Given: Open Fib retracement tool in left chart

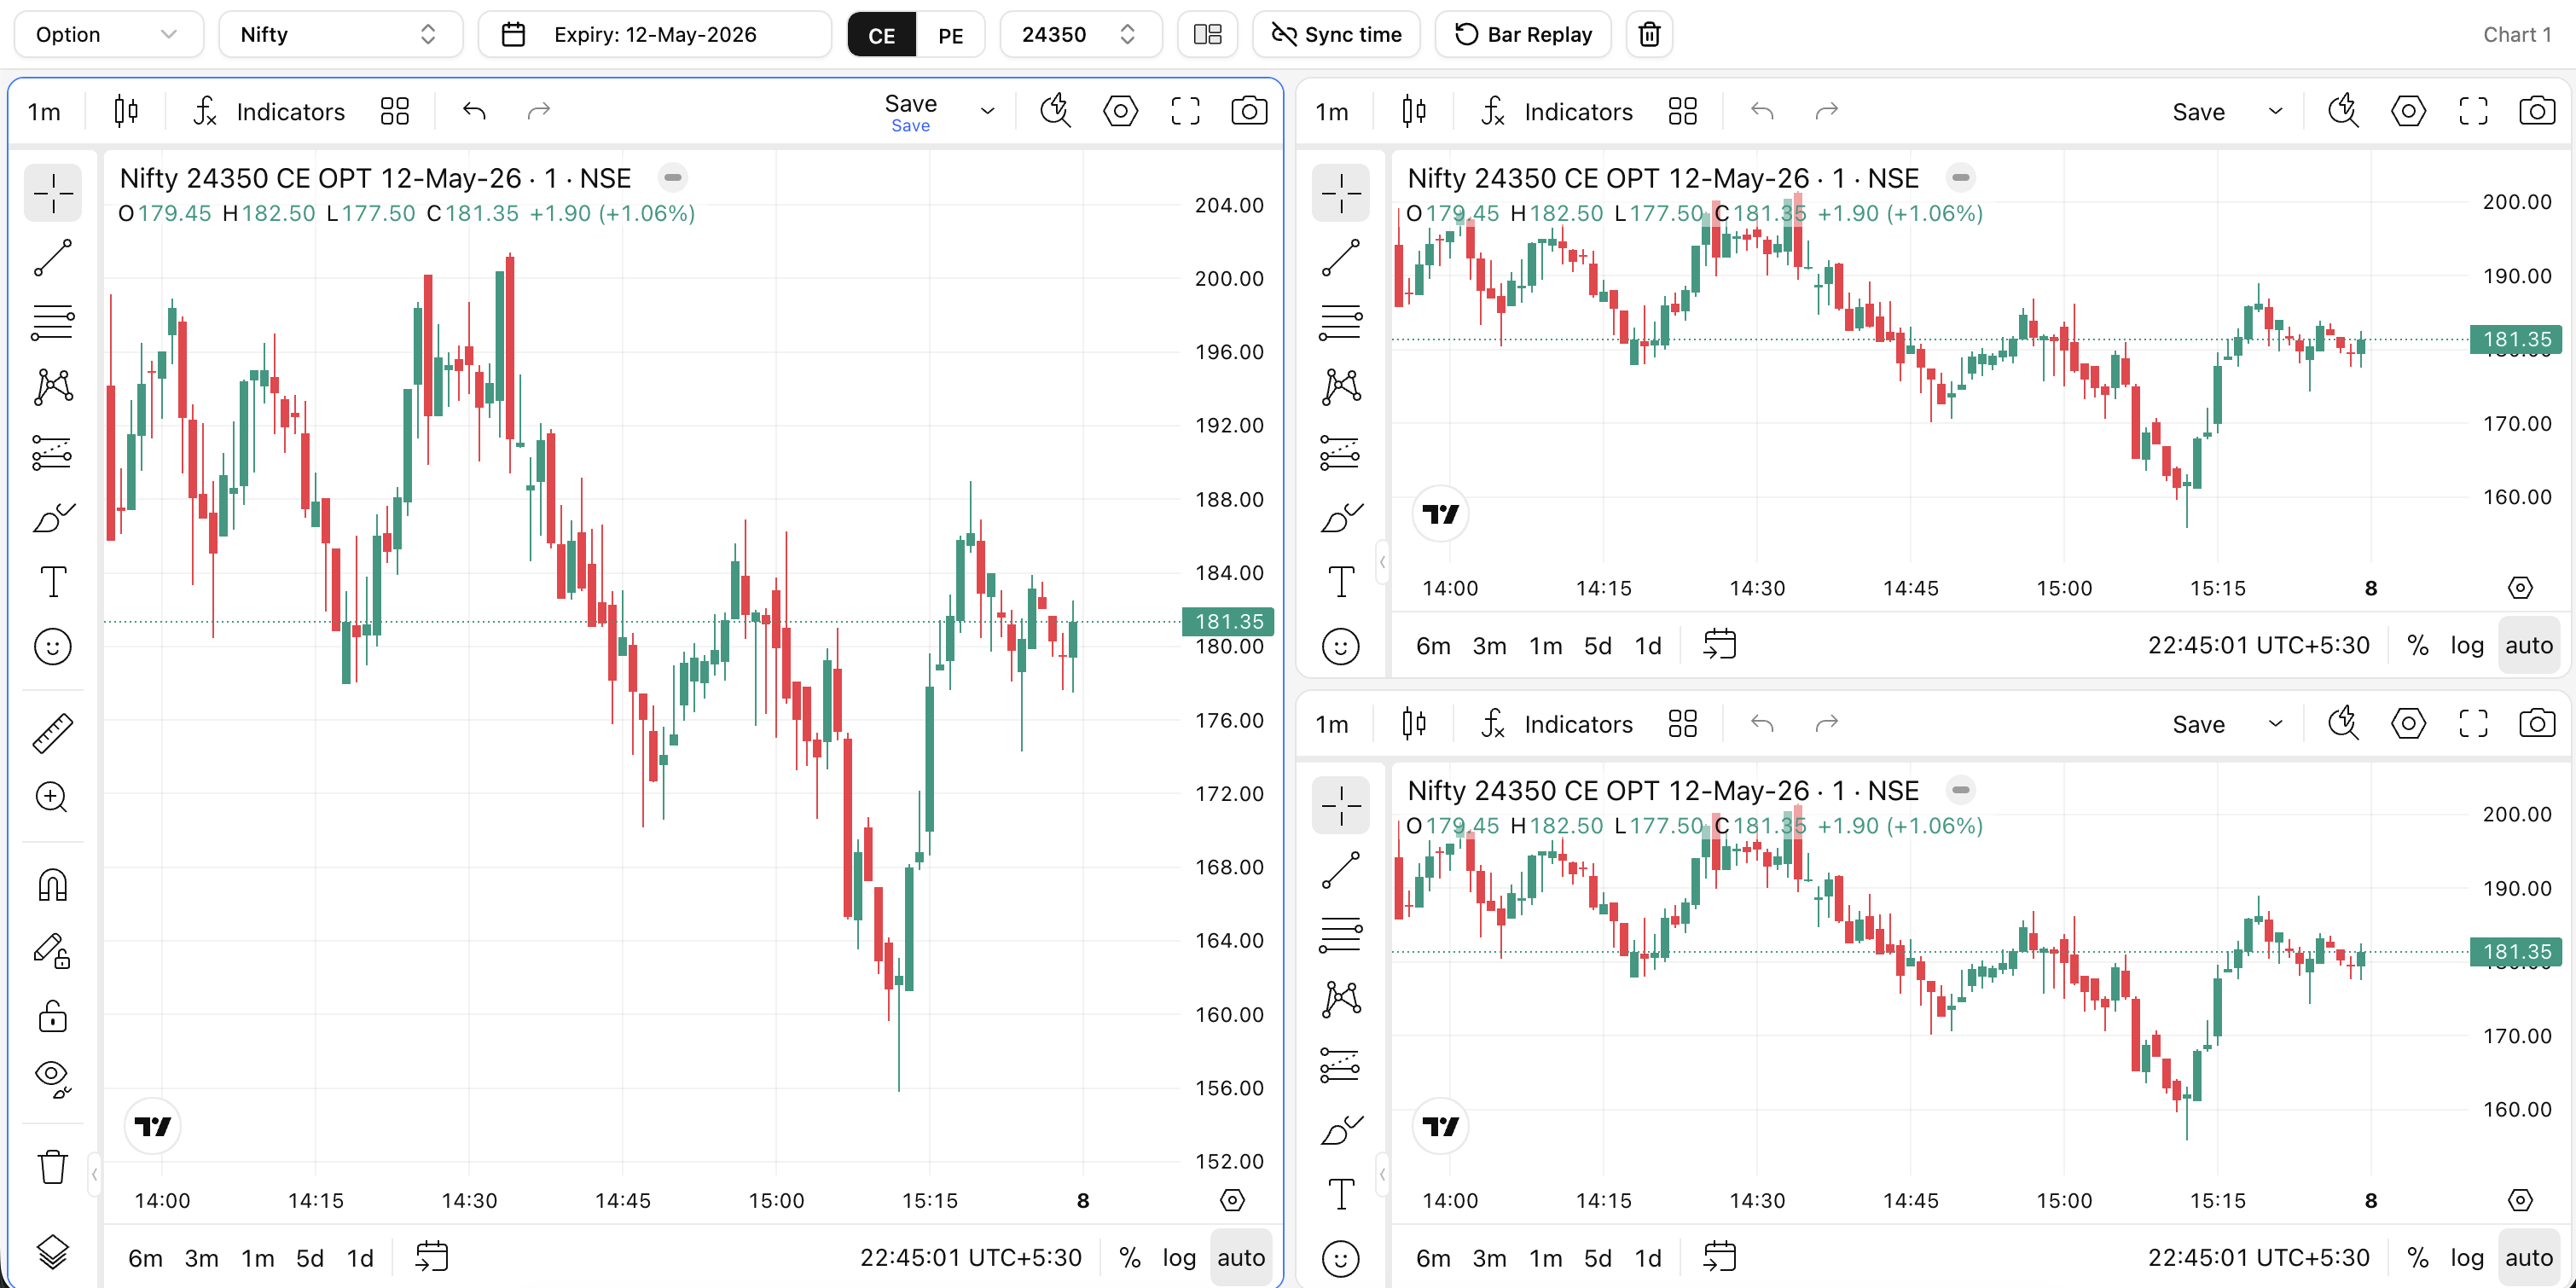Looking at the screenshot, I should [53, 322].
